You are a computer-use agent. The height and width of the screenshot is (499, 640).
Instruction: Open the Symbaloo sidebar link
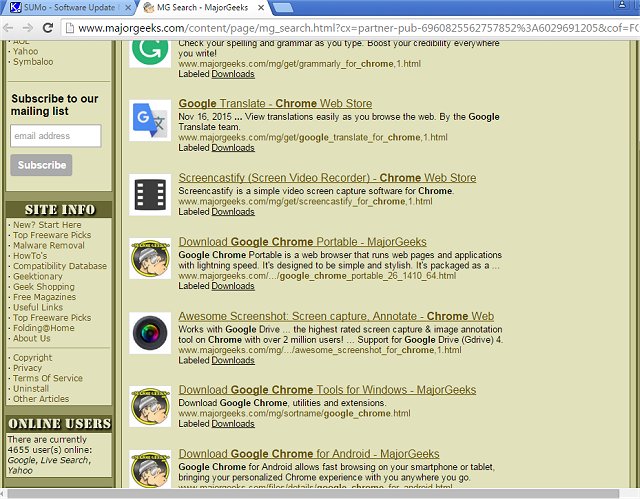pyautogui.click(x=33, y=62)
